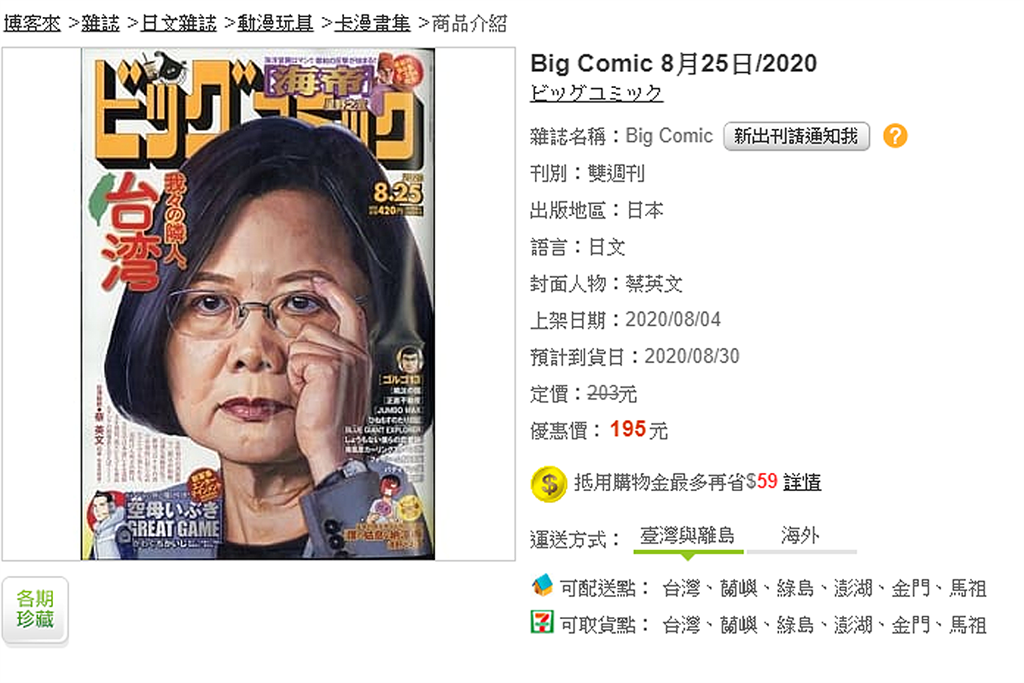Image resolution: width=1024 pixels, height=683 pixels.
Task: Click the orange question mark help icon
Action: (895, 136)
